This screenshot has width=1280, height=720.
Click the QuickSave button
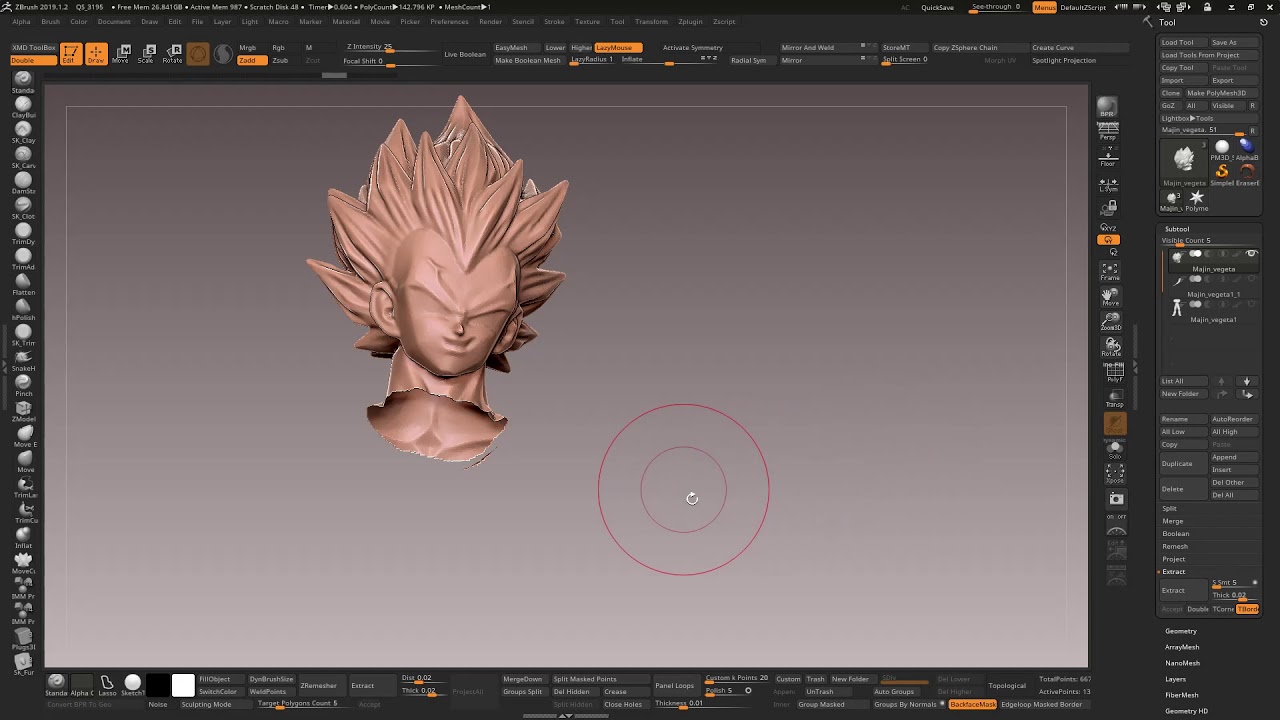937,7
